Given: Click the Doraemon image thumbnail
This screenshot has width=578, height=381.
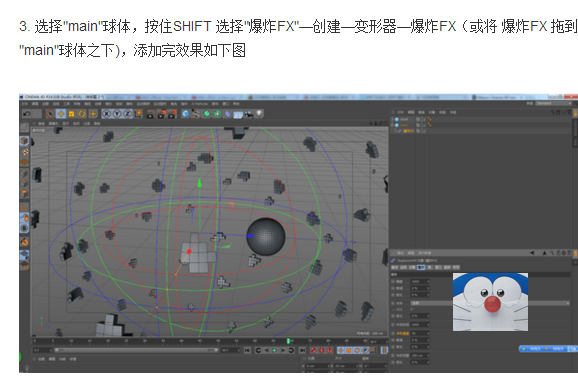Looking at the screenshot, I should point(490,302).
